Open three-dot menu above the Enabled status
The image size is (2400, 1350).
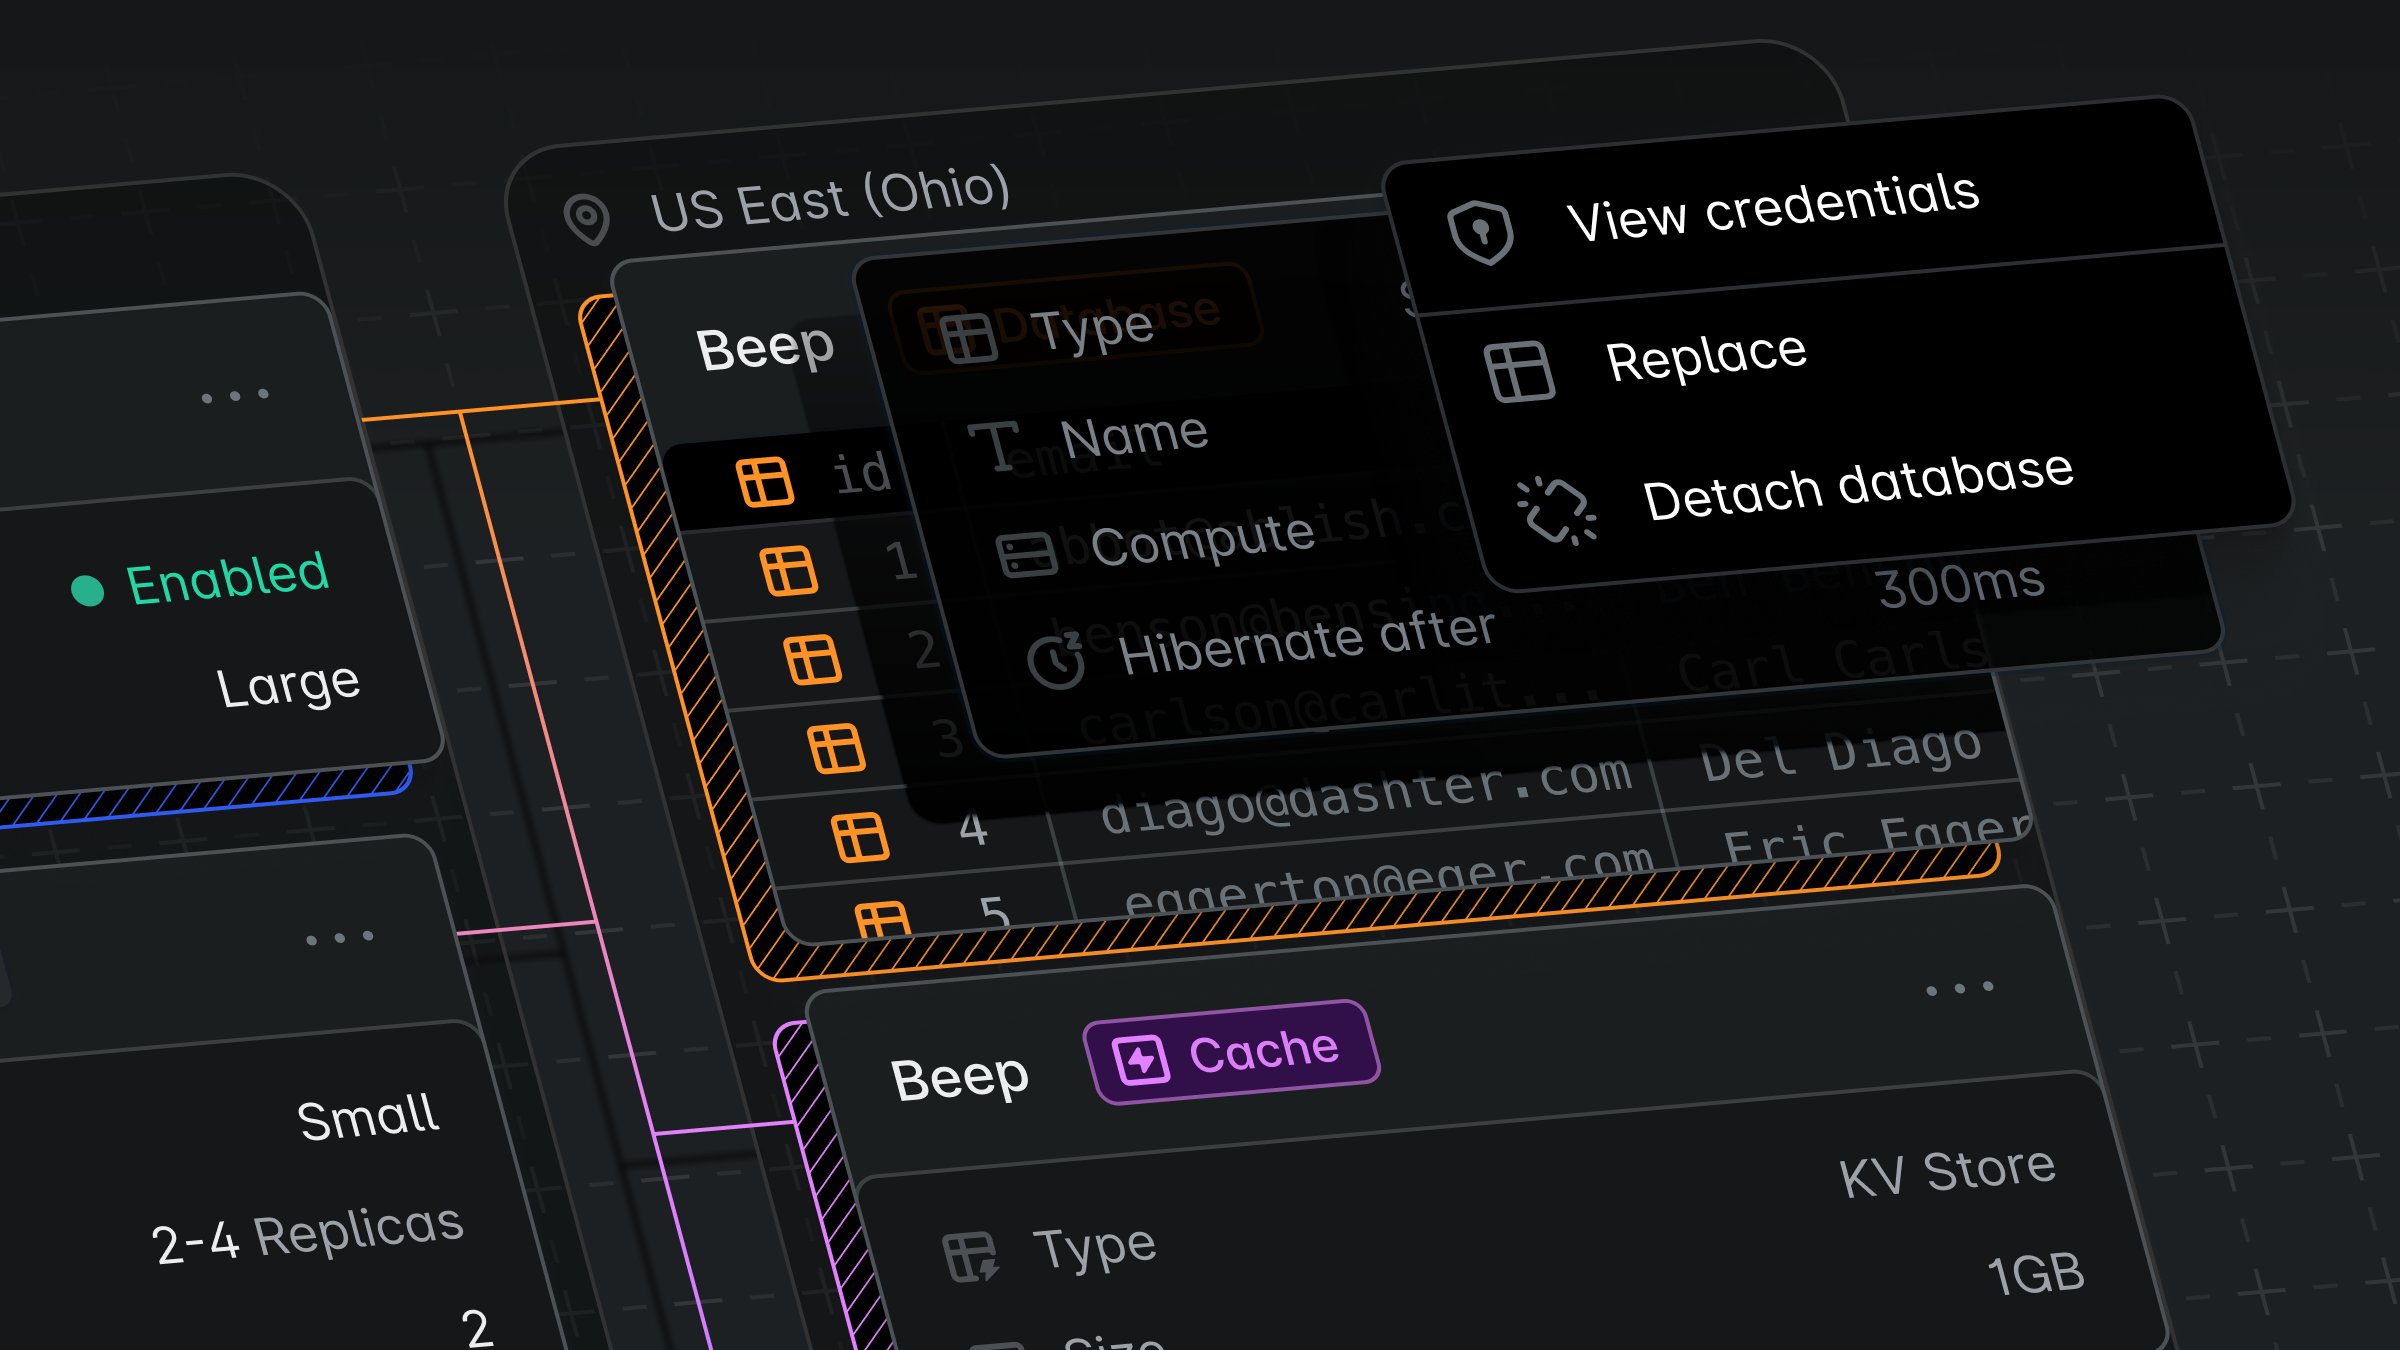click(235, 396)
